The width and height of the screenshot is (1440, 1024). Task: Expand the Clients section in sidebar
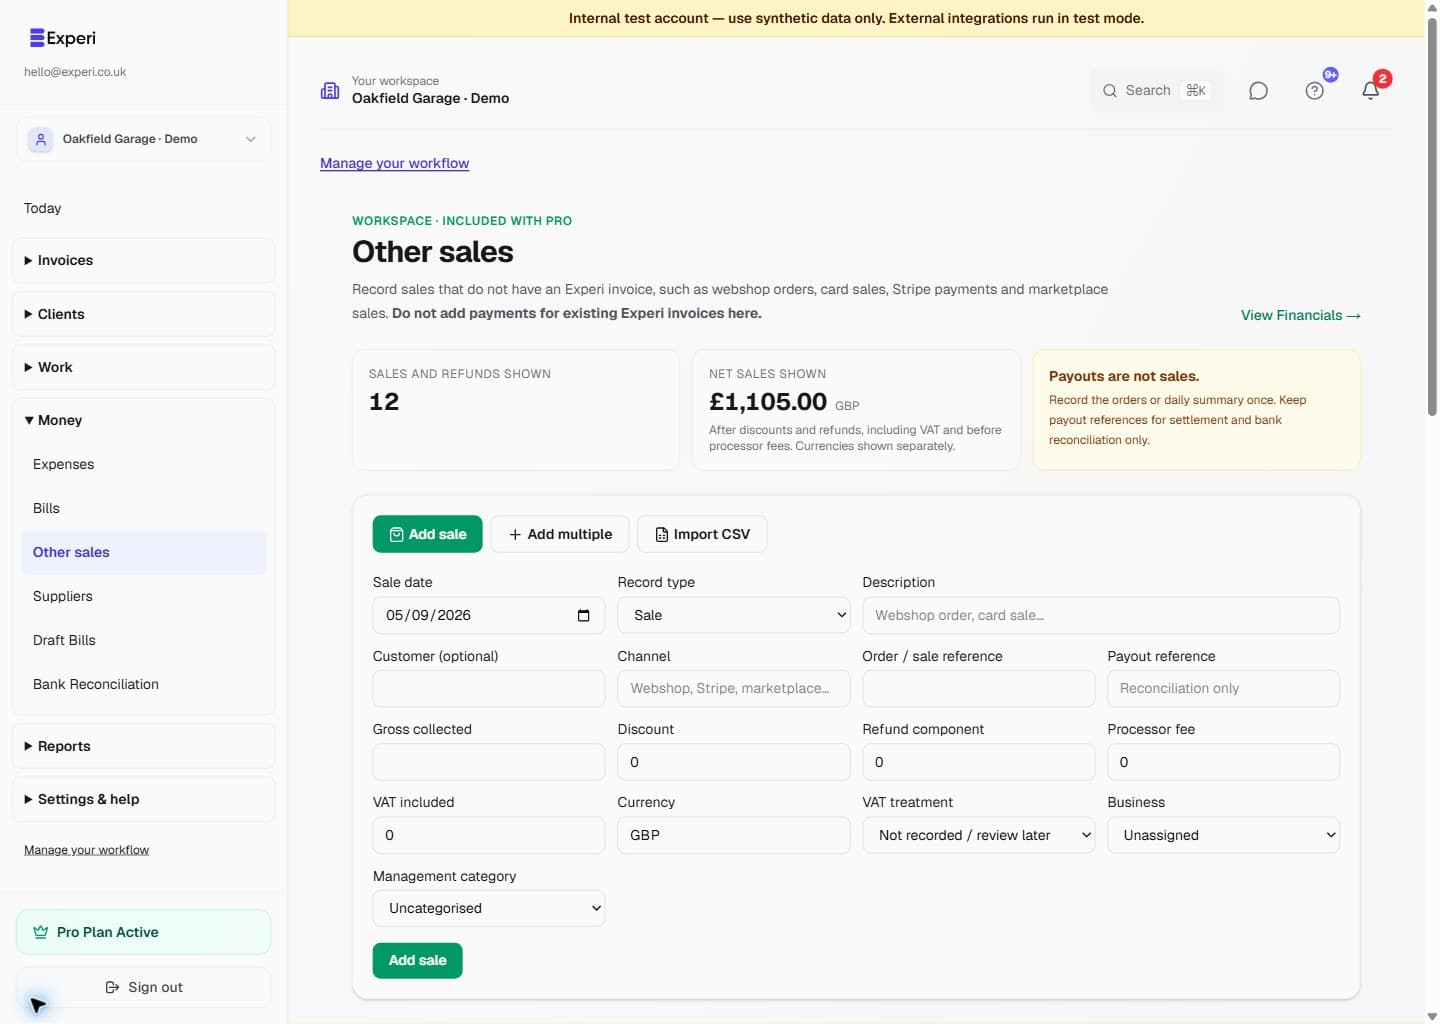[144, 314]
